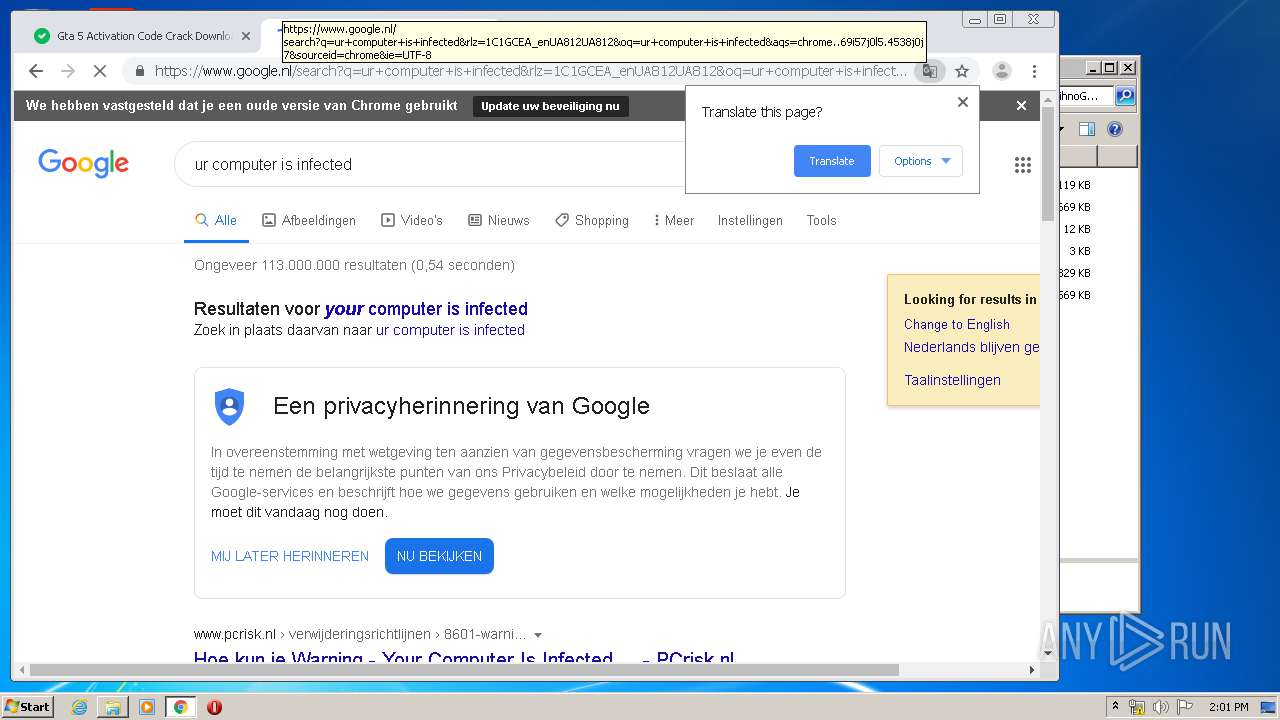Open the Chrome profile avatar
This screenshot has width=1280, height=720.
tap(1001, 71)
